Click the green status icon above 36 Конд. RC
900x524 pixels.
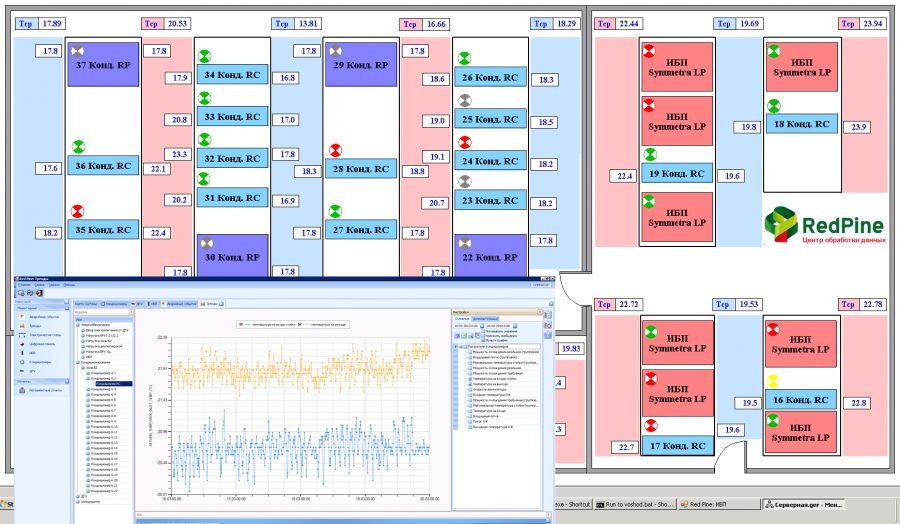78,146
